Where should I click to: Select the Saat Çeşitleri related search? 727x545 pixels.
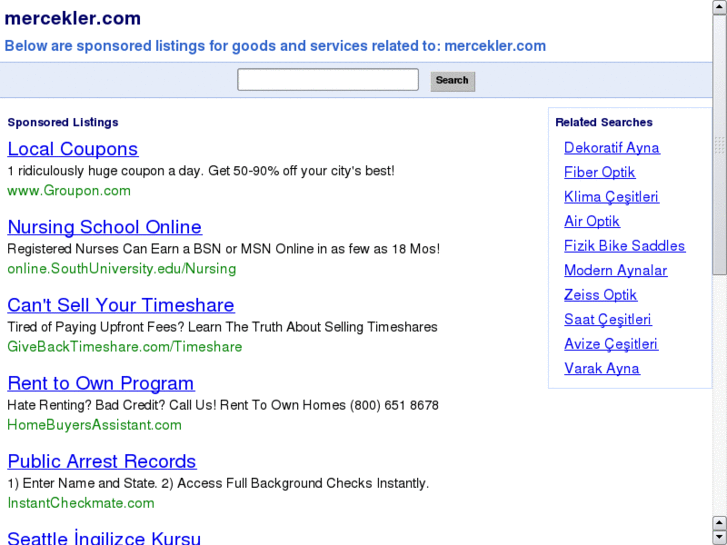608,320
